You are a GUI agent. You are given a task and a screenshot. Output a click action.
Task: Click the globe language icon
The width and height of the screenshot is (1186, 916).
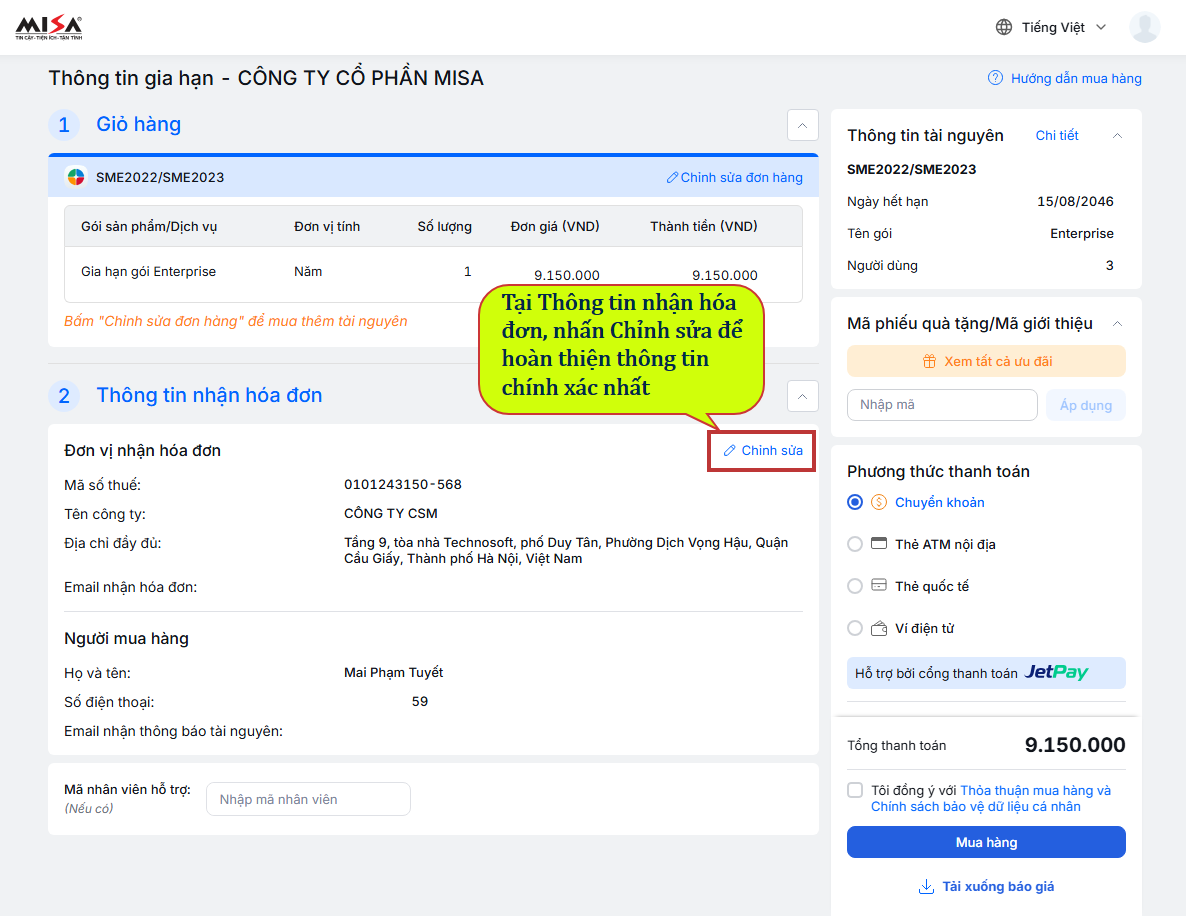(x=1004, y=27)
